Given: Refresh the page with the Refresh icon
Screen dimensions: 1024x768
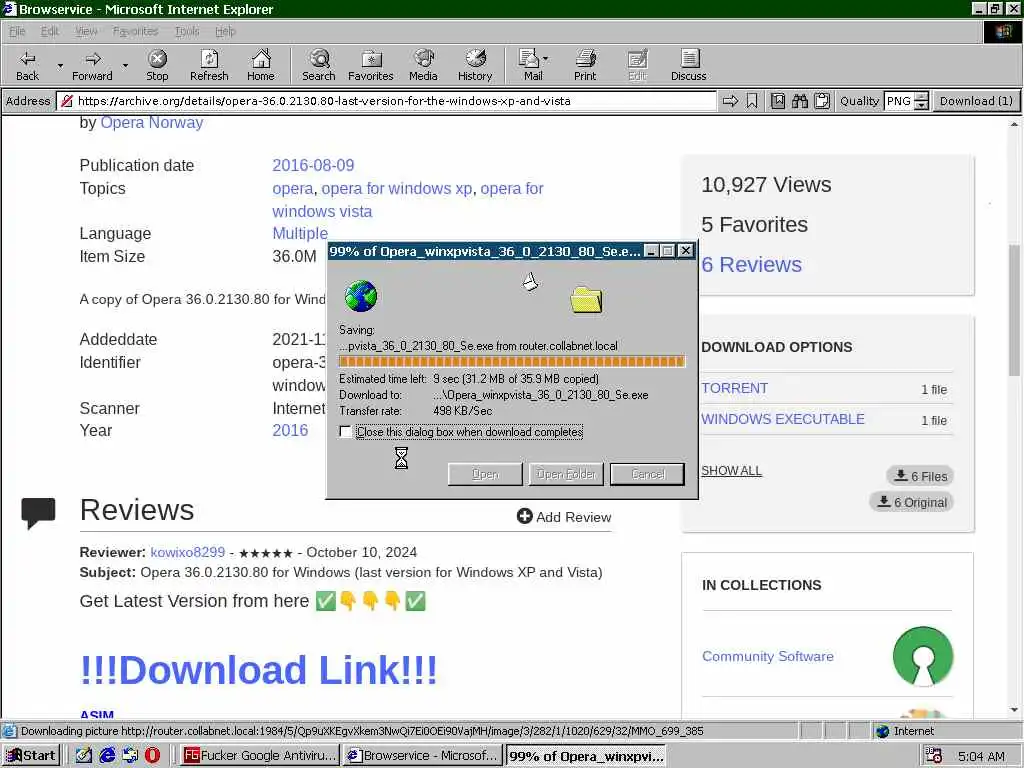Looking at the screenshot, I should click(x=209, y=65).
